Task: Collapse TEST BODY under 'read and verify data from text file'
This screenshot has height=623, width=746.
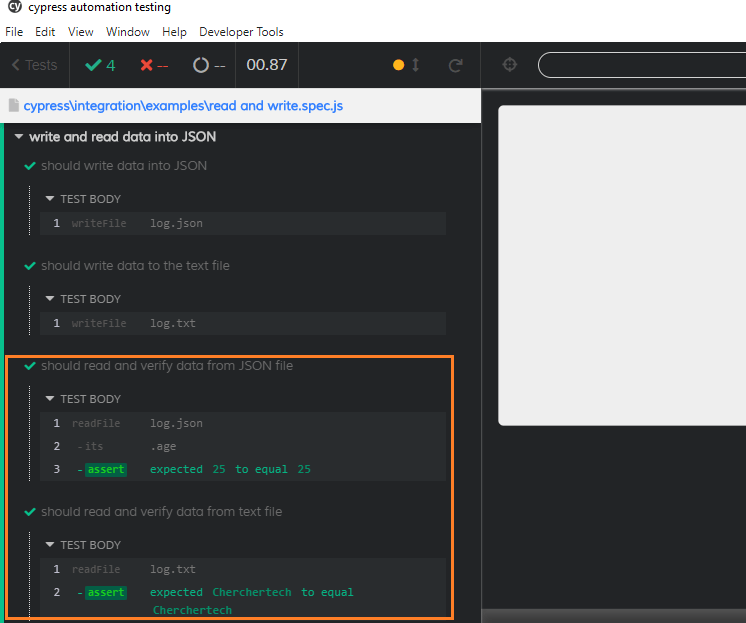Action: [83, 545]
